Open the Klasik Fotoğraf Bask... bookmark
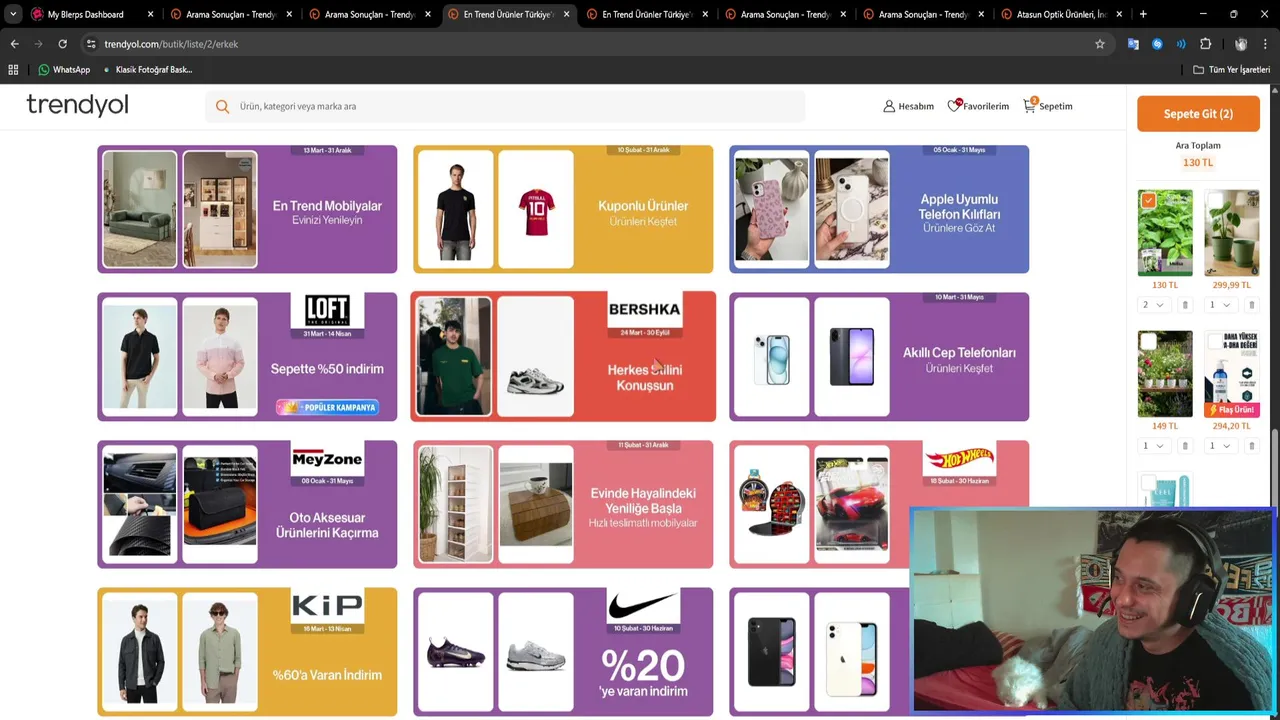 148,70
